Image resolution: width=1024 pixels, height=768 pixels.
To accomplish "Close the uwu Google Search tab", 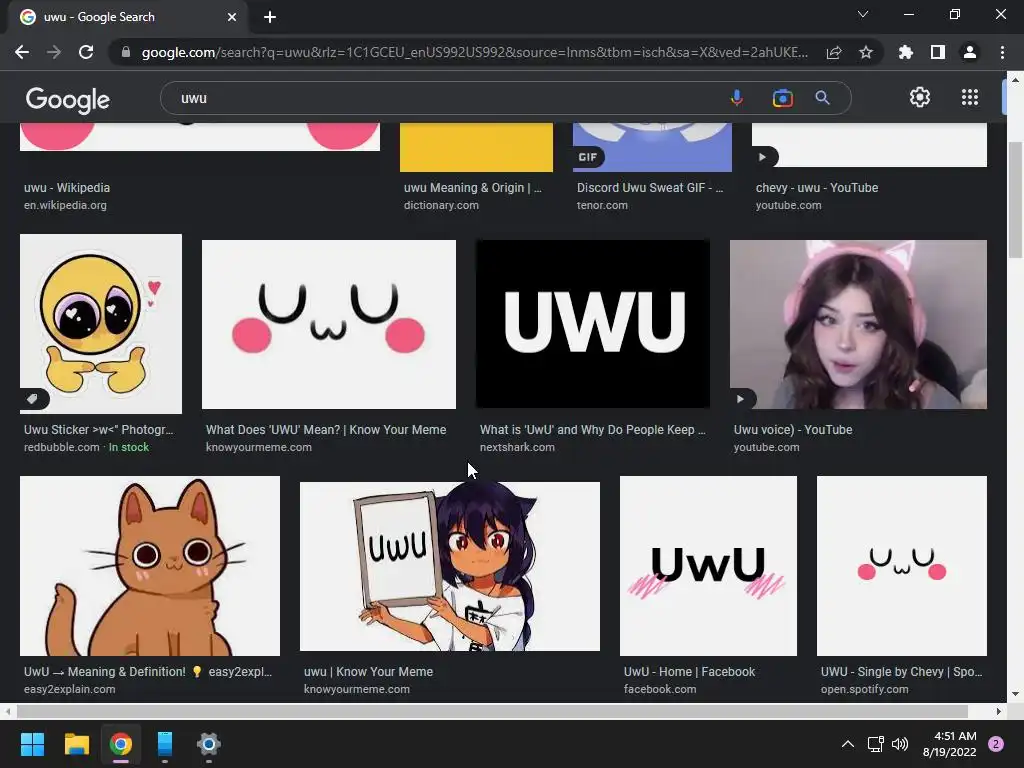I will click(232, 17).
